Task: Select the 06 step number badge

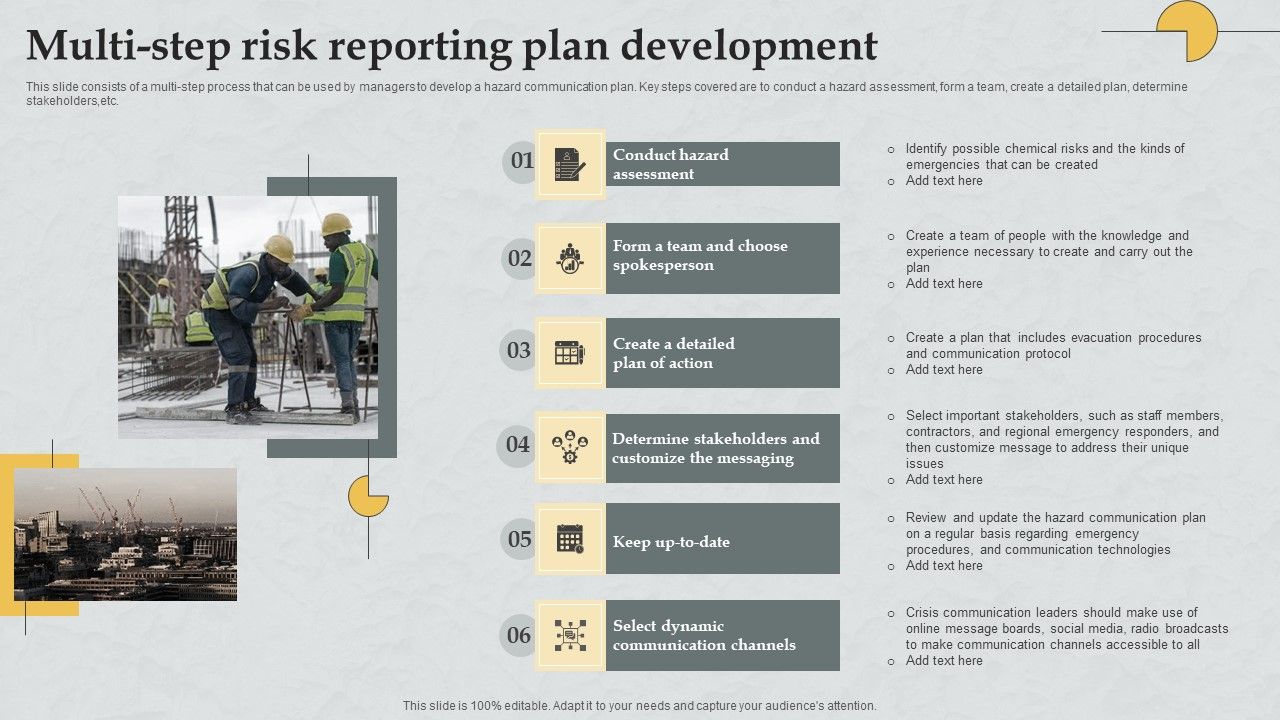Action: (x=519, y=635)
